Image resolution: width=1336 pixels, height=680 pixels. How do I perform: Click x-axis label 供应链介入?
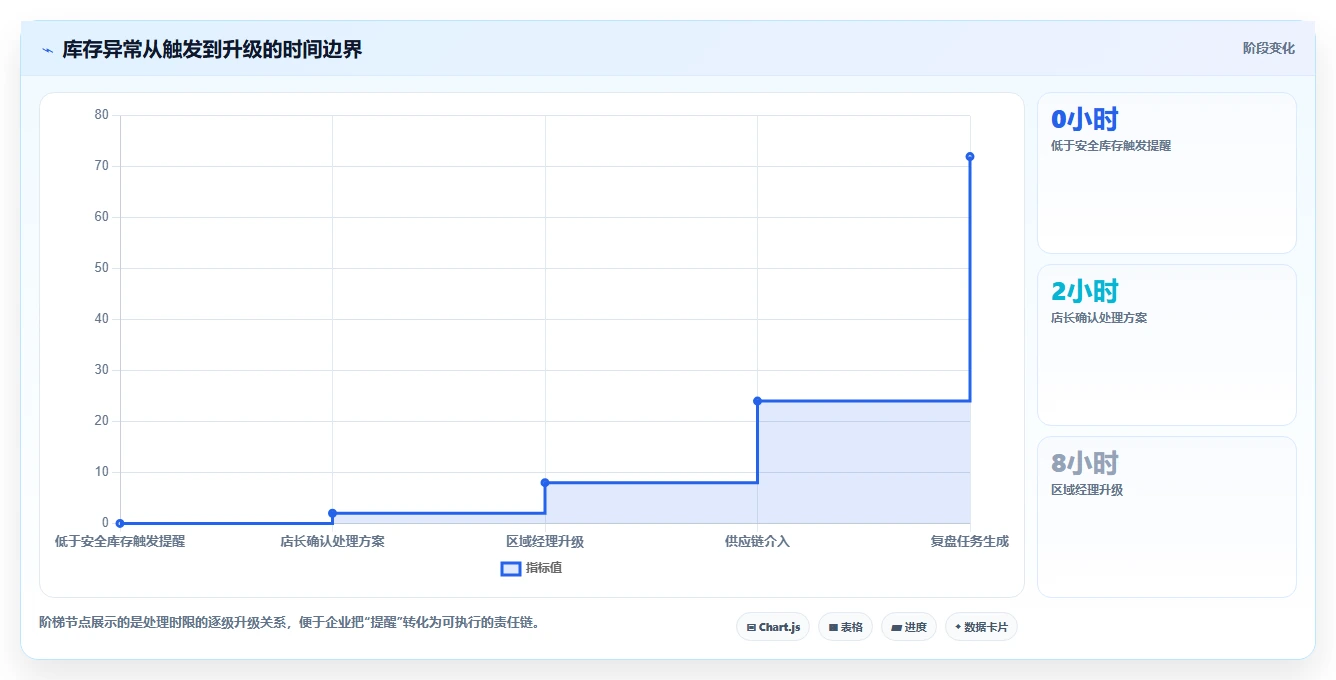757,541
